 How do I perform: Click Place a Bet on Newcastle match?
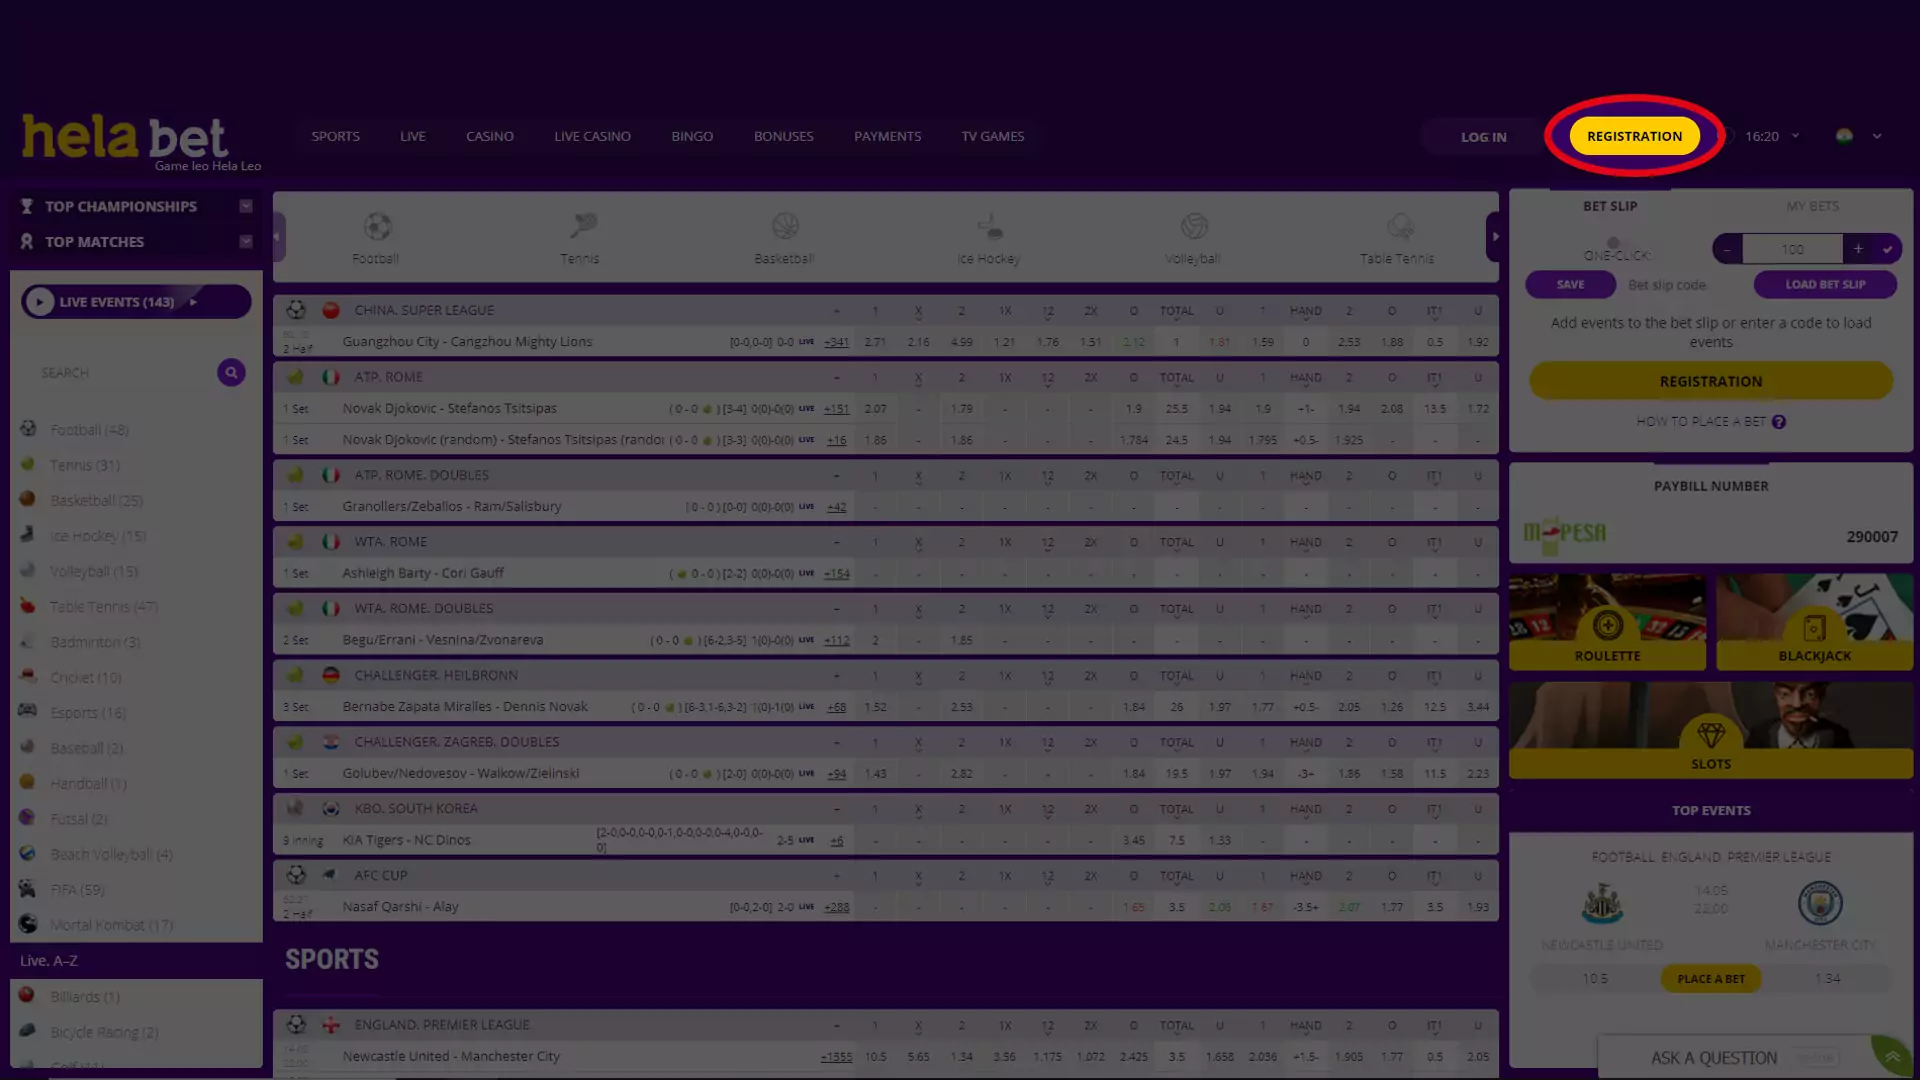coord(1710,978)
